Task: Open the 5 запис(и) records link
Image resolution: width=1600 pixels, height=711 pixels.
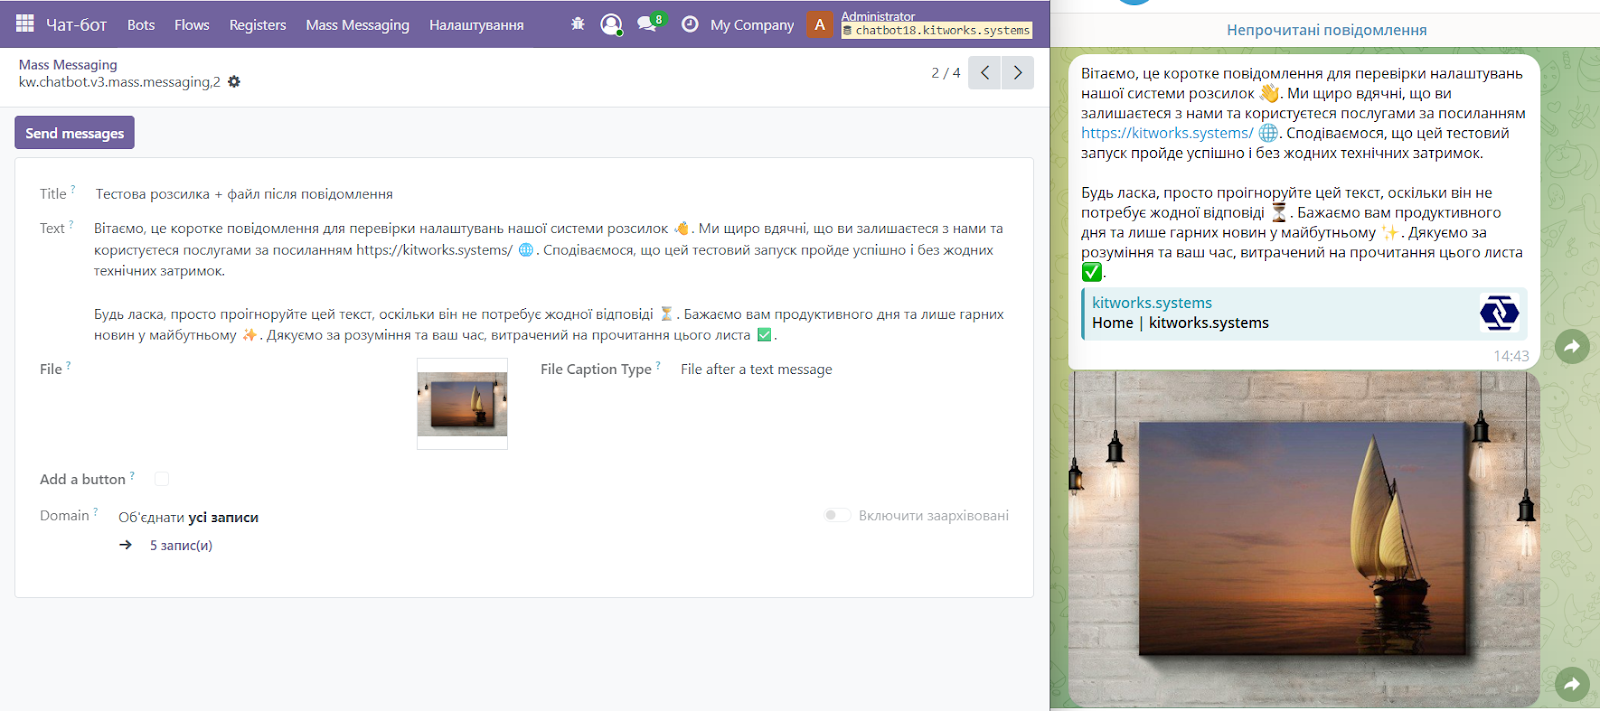Action: coord(181,545)
